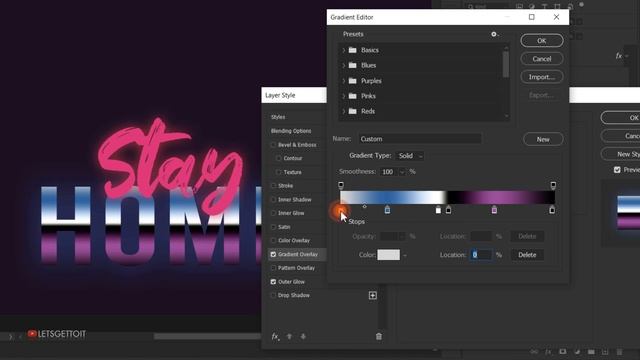Screen dimensions: 640x360
Task: Open the Presets gear menu
Action: tap(494, 34)
